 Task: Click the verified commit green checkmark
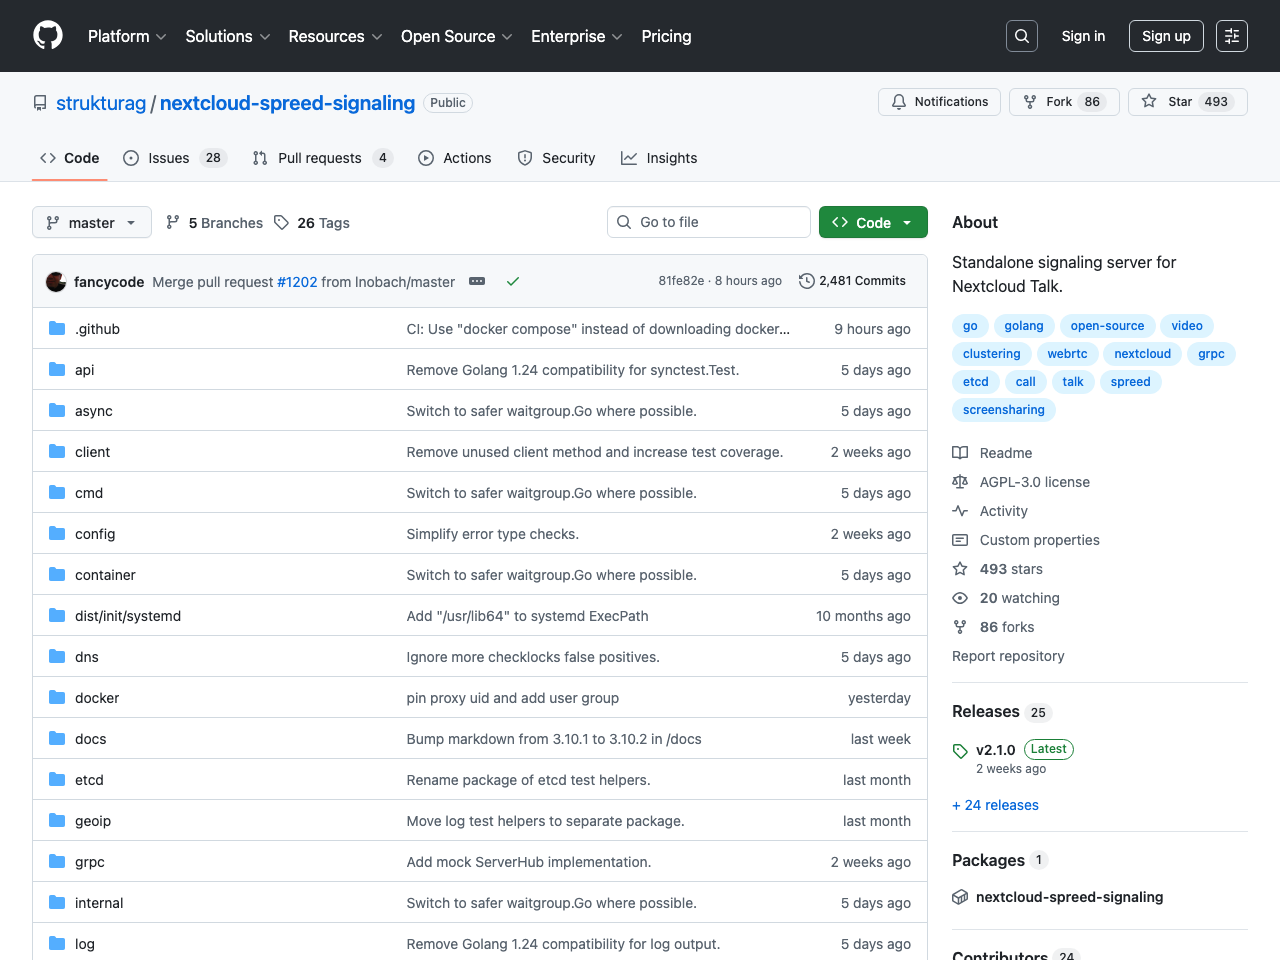tap(513, 281)
